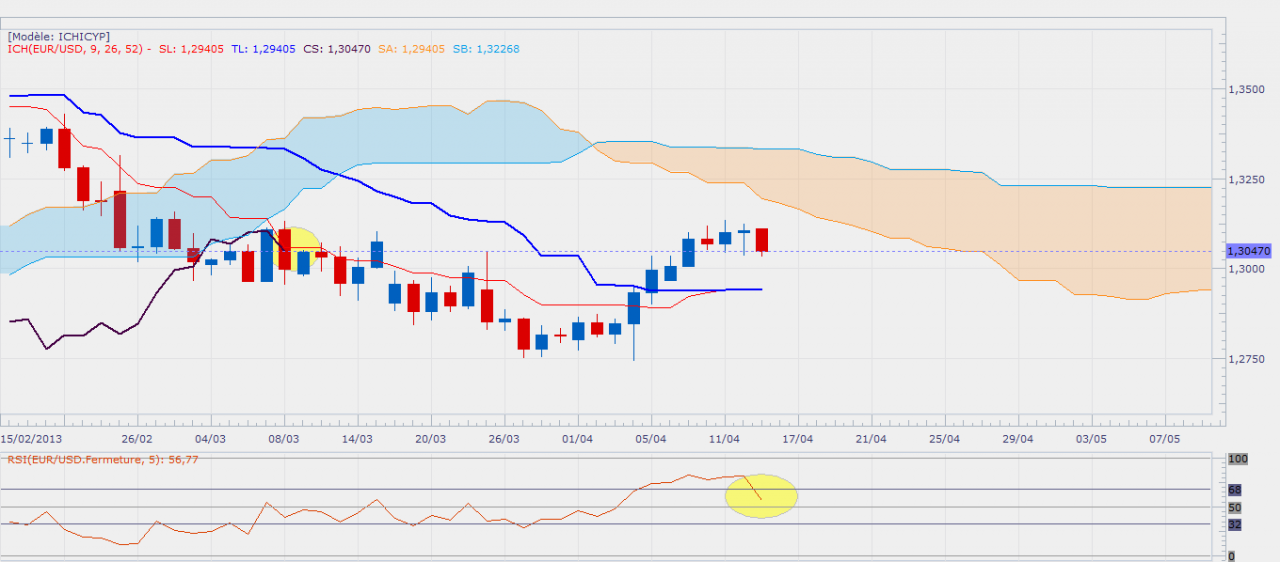
Task: Click the 04/03 date axis label
Action: [x=210, y=439]
